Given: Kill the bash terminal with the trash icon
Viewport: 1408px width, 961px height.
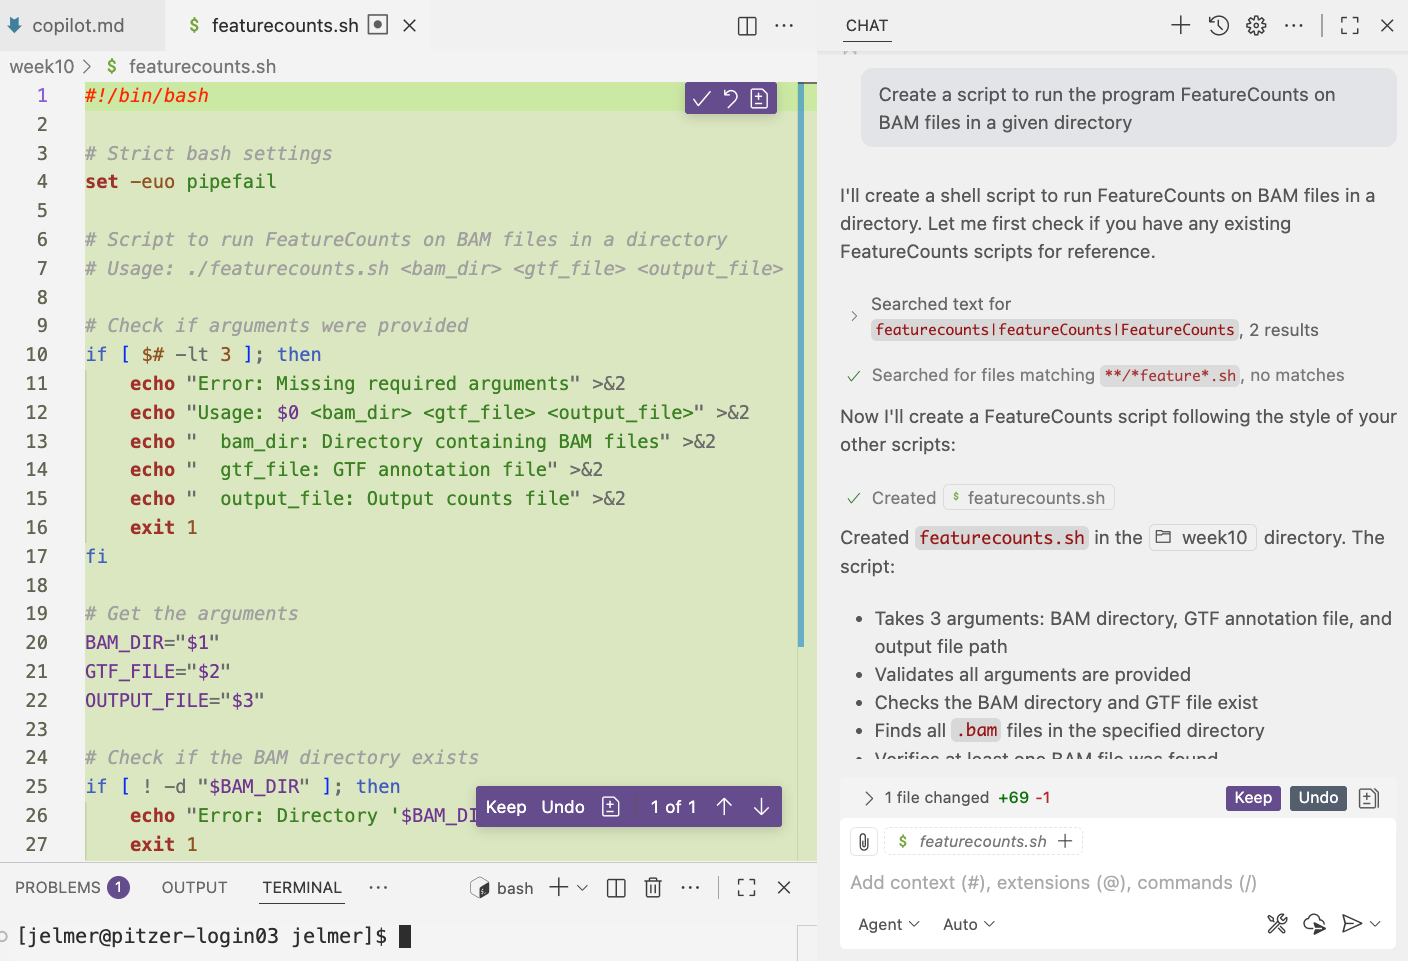Looking at the screenshot, I should click(652, 887).
